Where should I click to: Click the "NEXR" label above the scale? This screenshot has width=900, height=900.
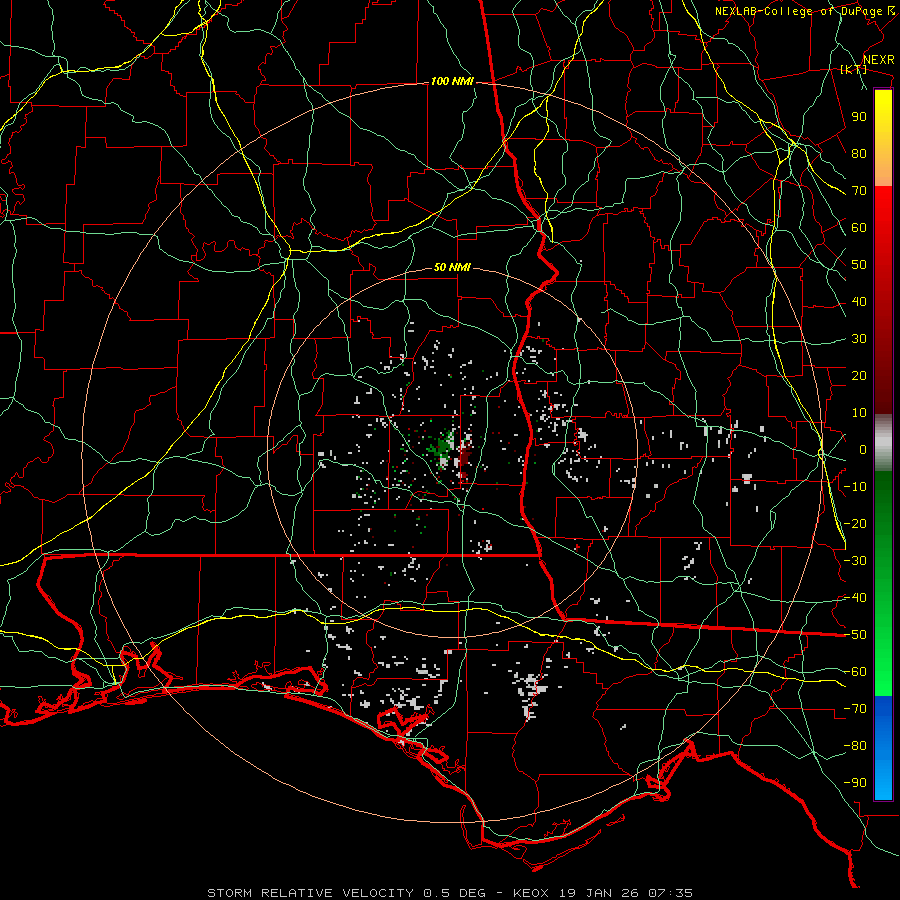[878, 60]
